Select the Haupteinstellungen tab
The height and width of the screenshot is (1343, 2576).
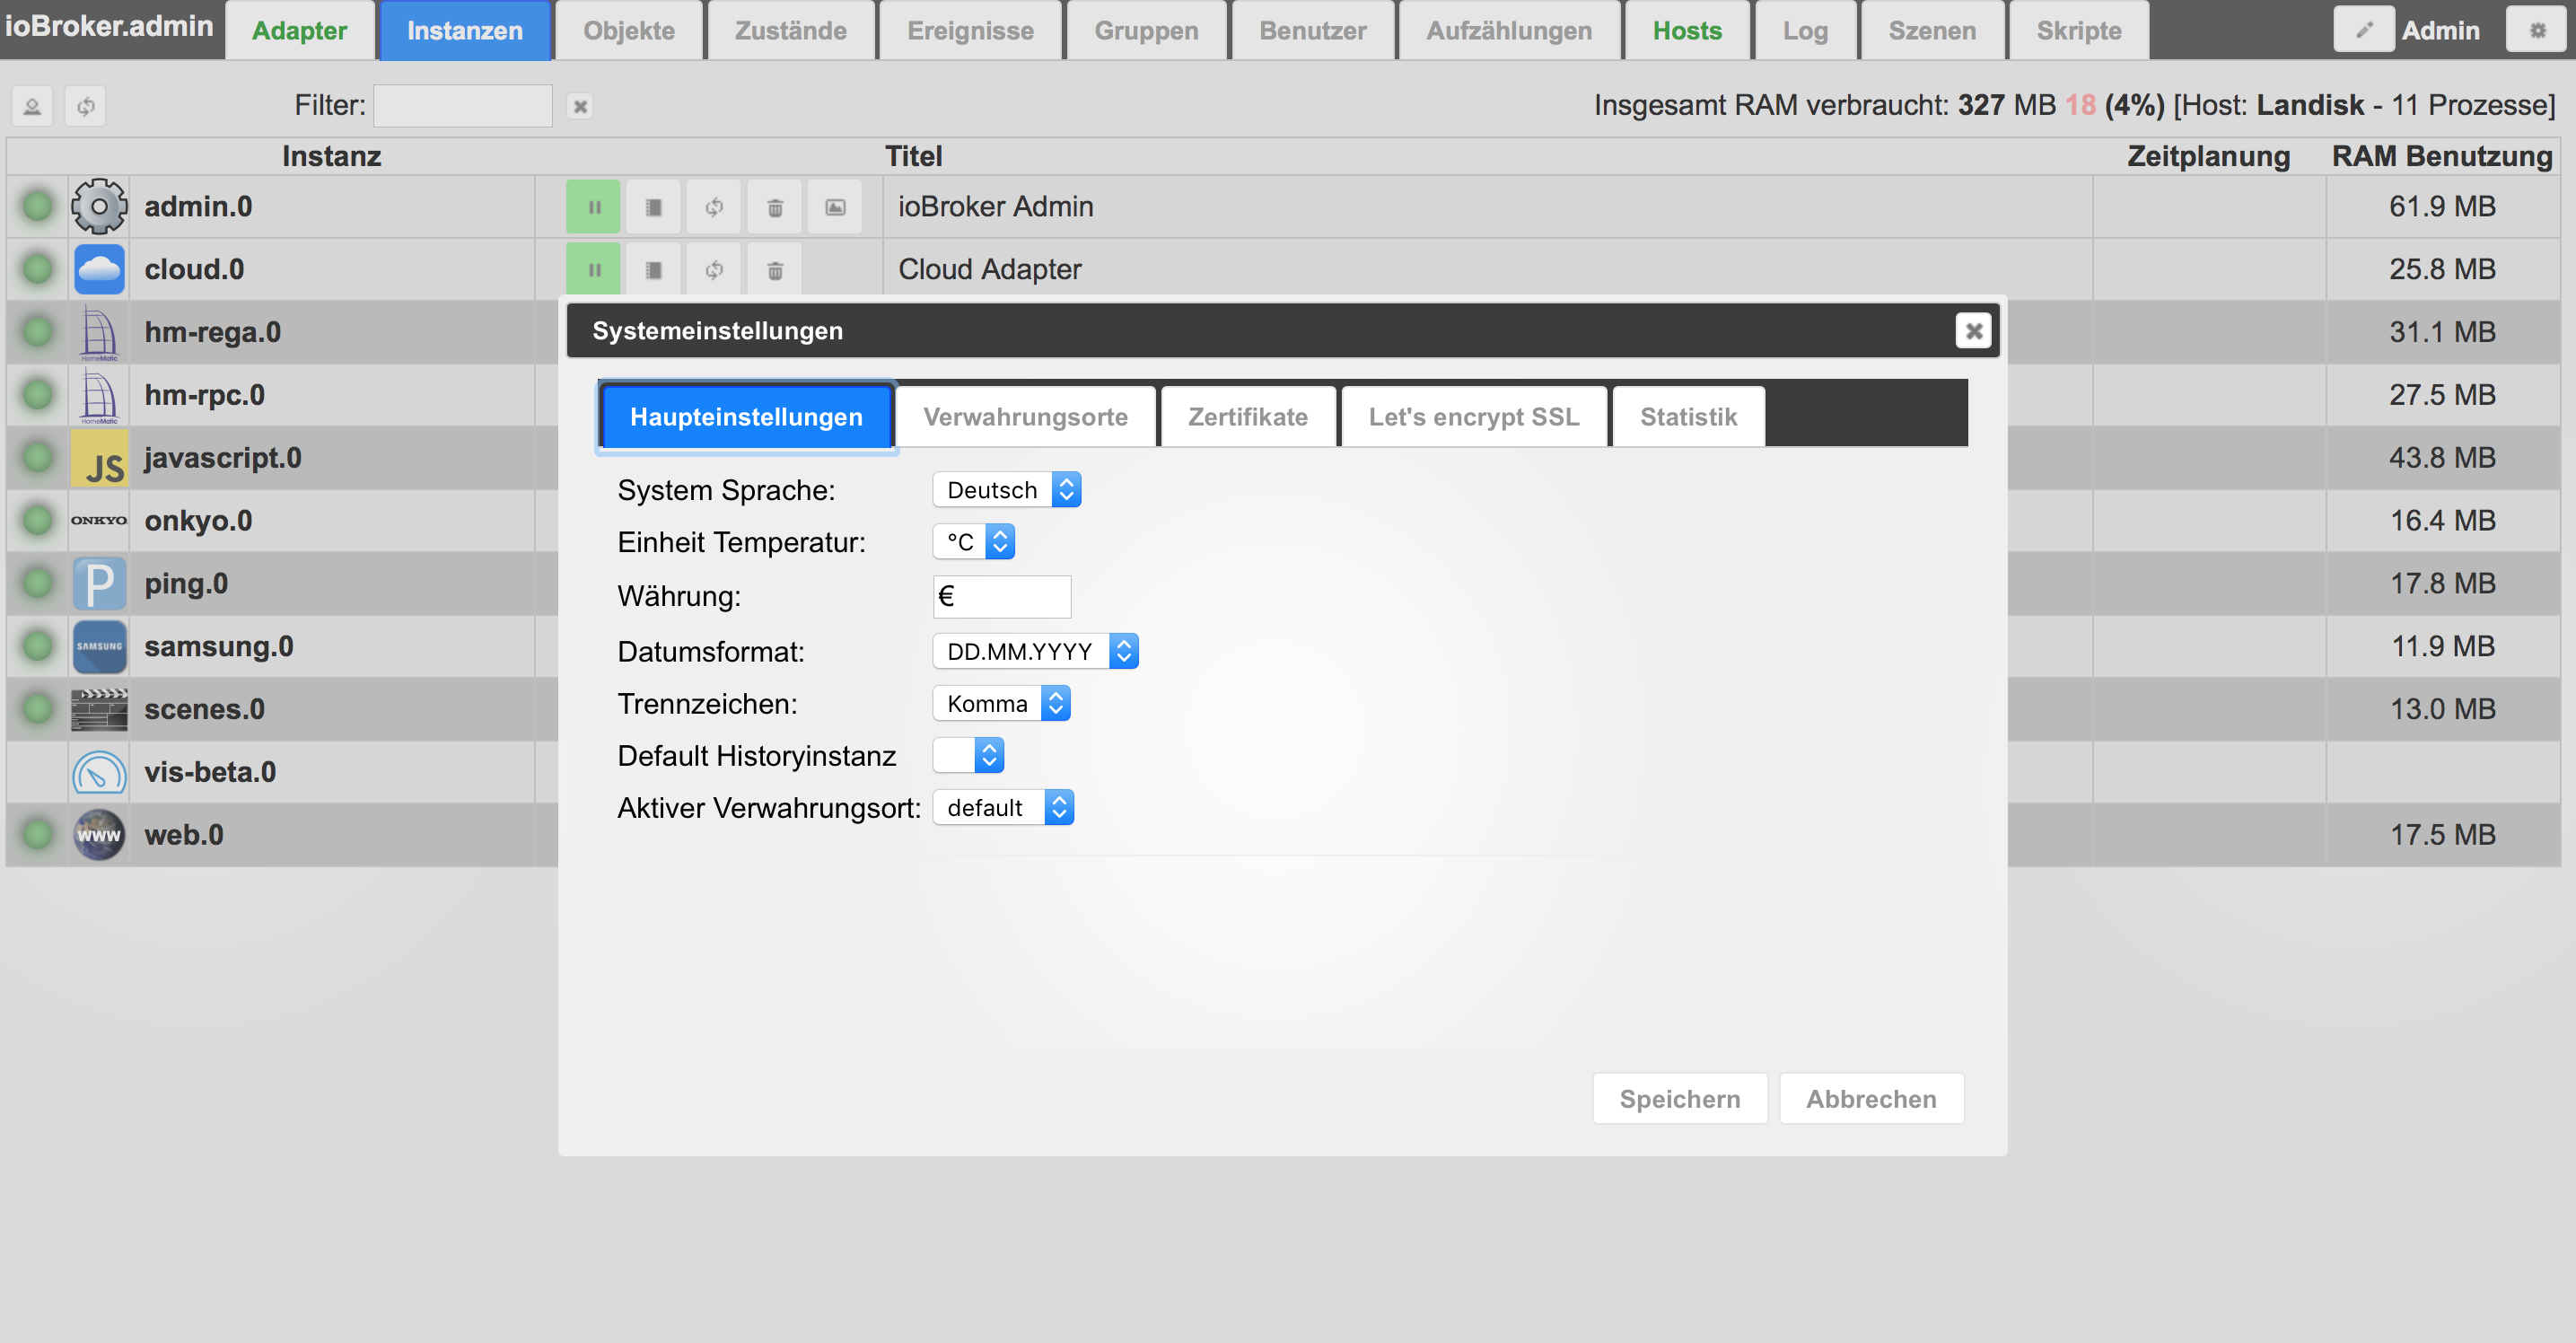point(746,417)
